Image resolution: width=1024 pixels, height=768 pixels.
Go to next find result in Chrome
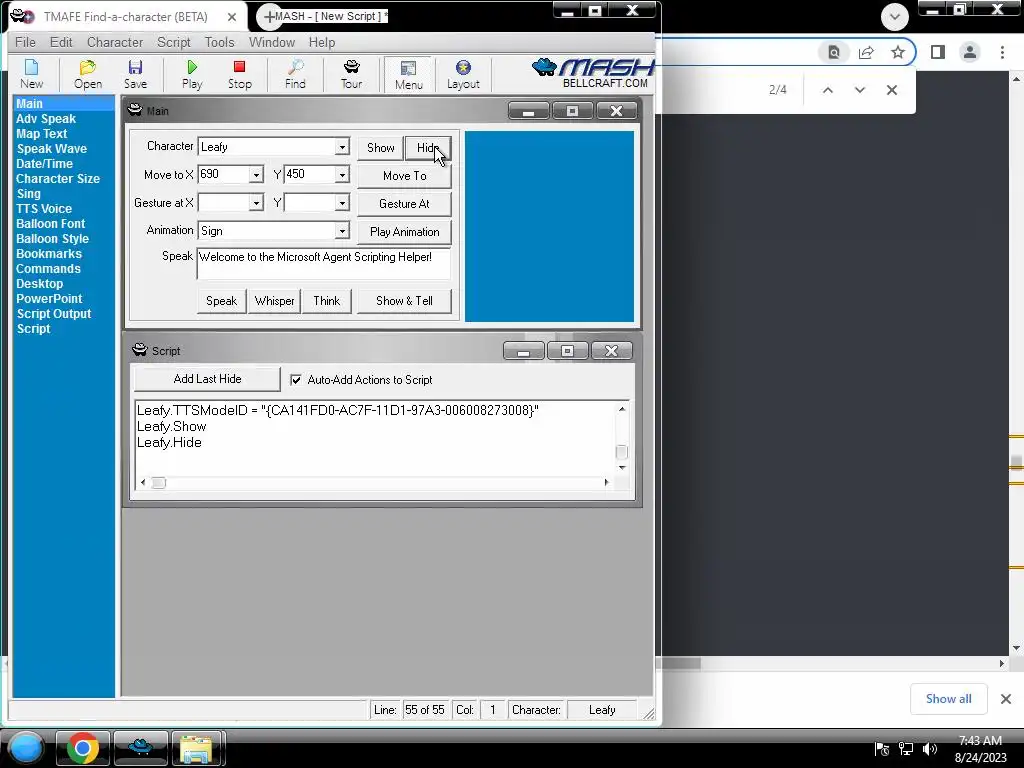click(x=859, y=90)
